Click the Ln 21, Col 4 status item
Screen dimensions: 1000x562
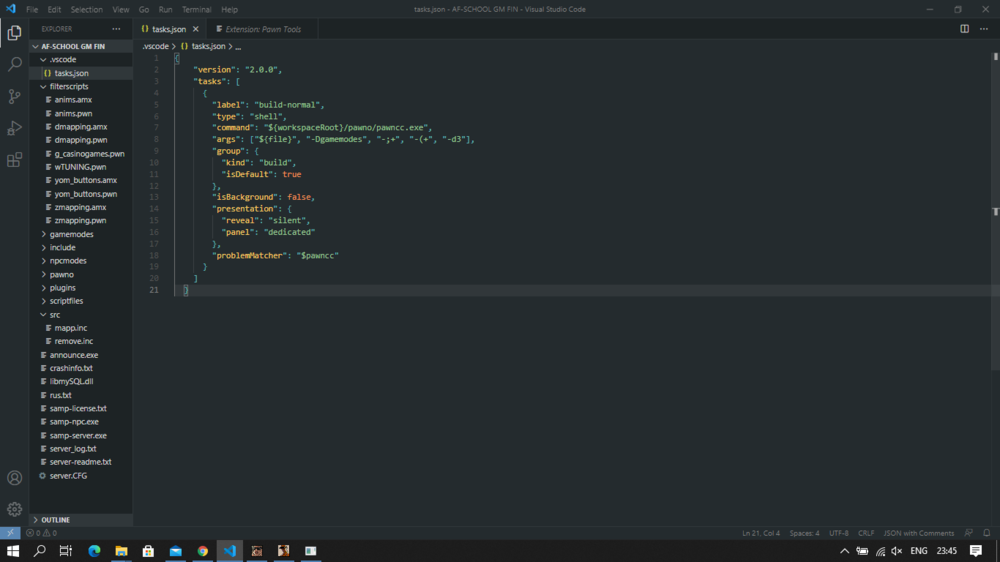tap(761, 533)
